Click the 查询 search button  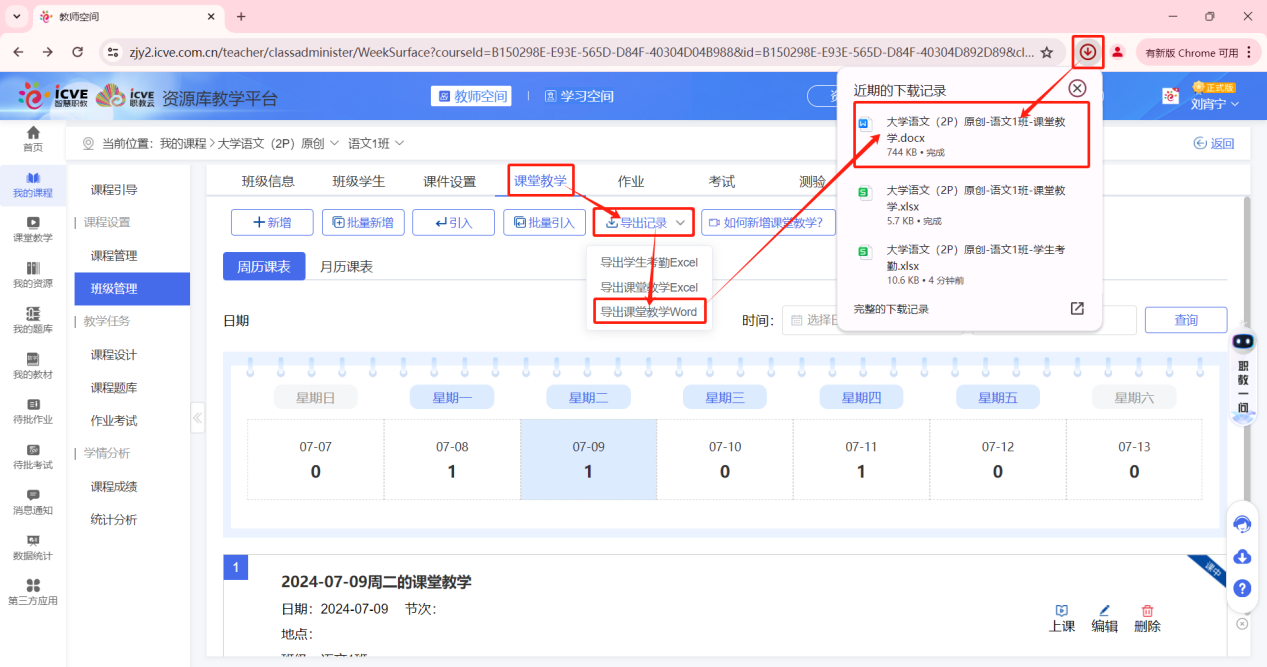coord(1185,319)
